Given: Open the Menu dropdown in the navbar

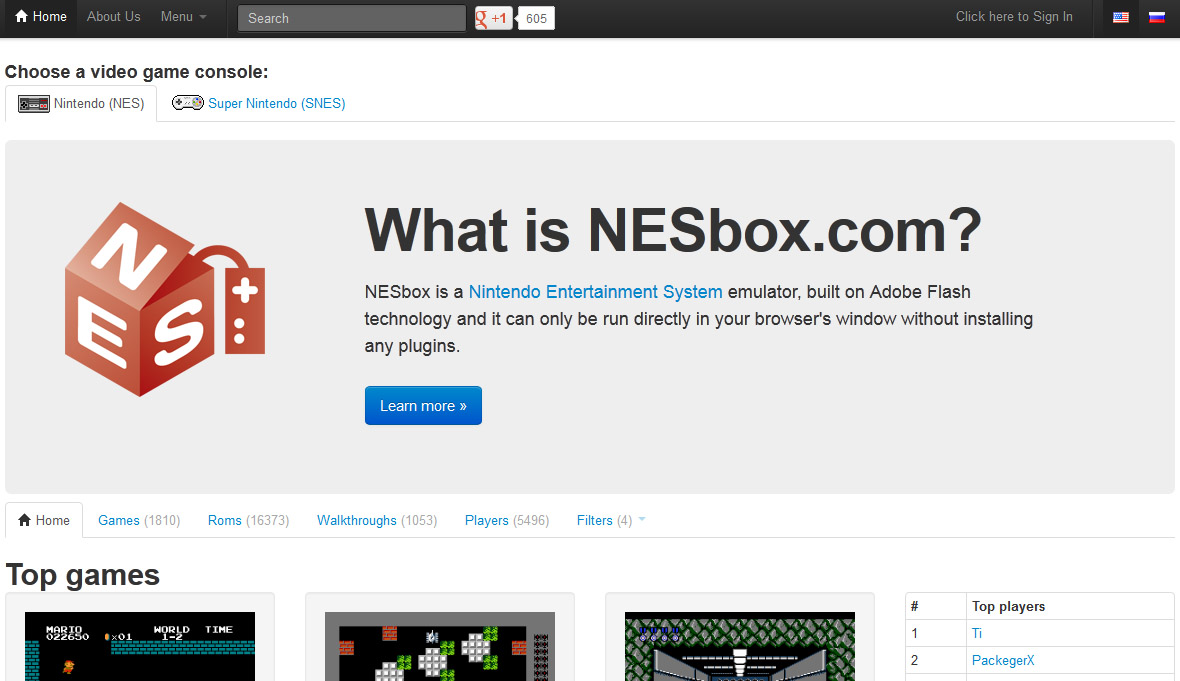Looking at the screenshot, I should click(x=184, y=17).
